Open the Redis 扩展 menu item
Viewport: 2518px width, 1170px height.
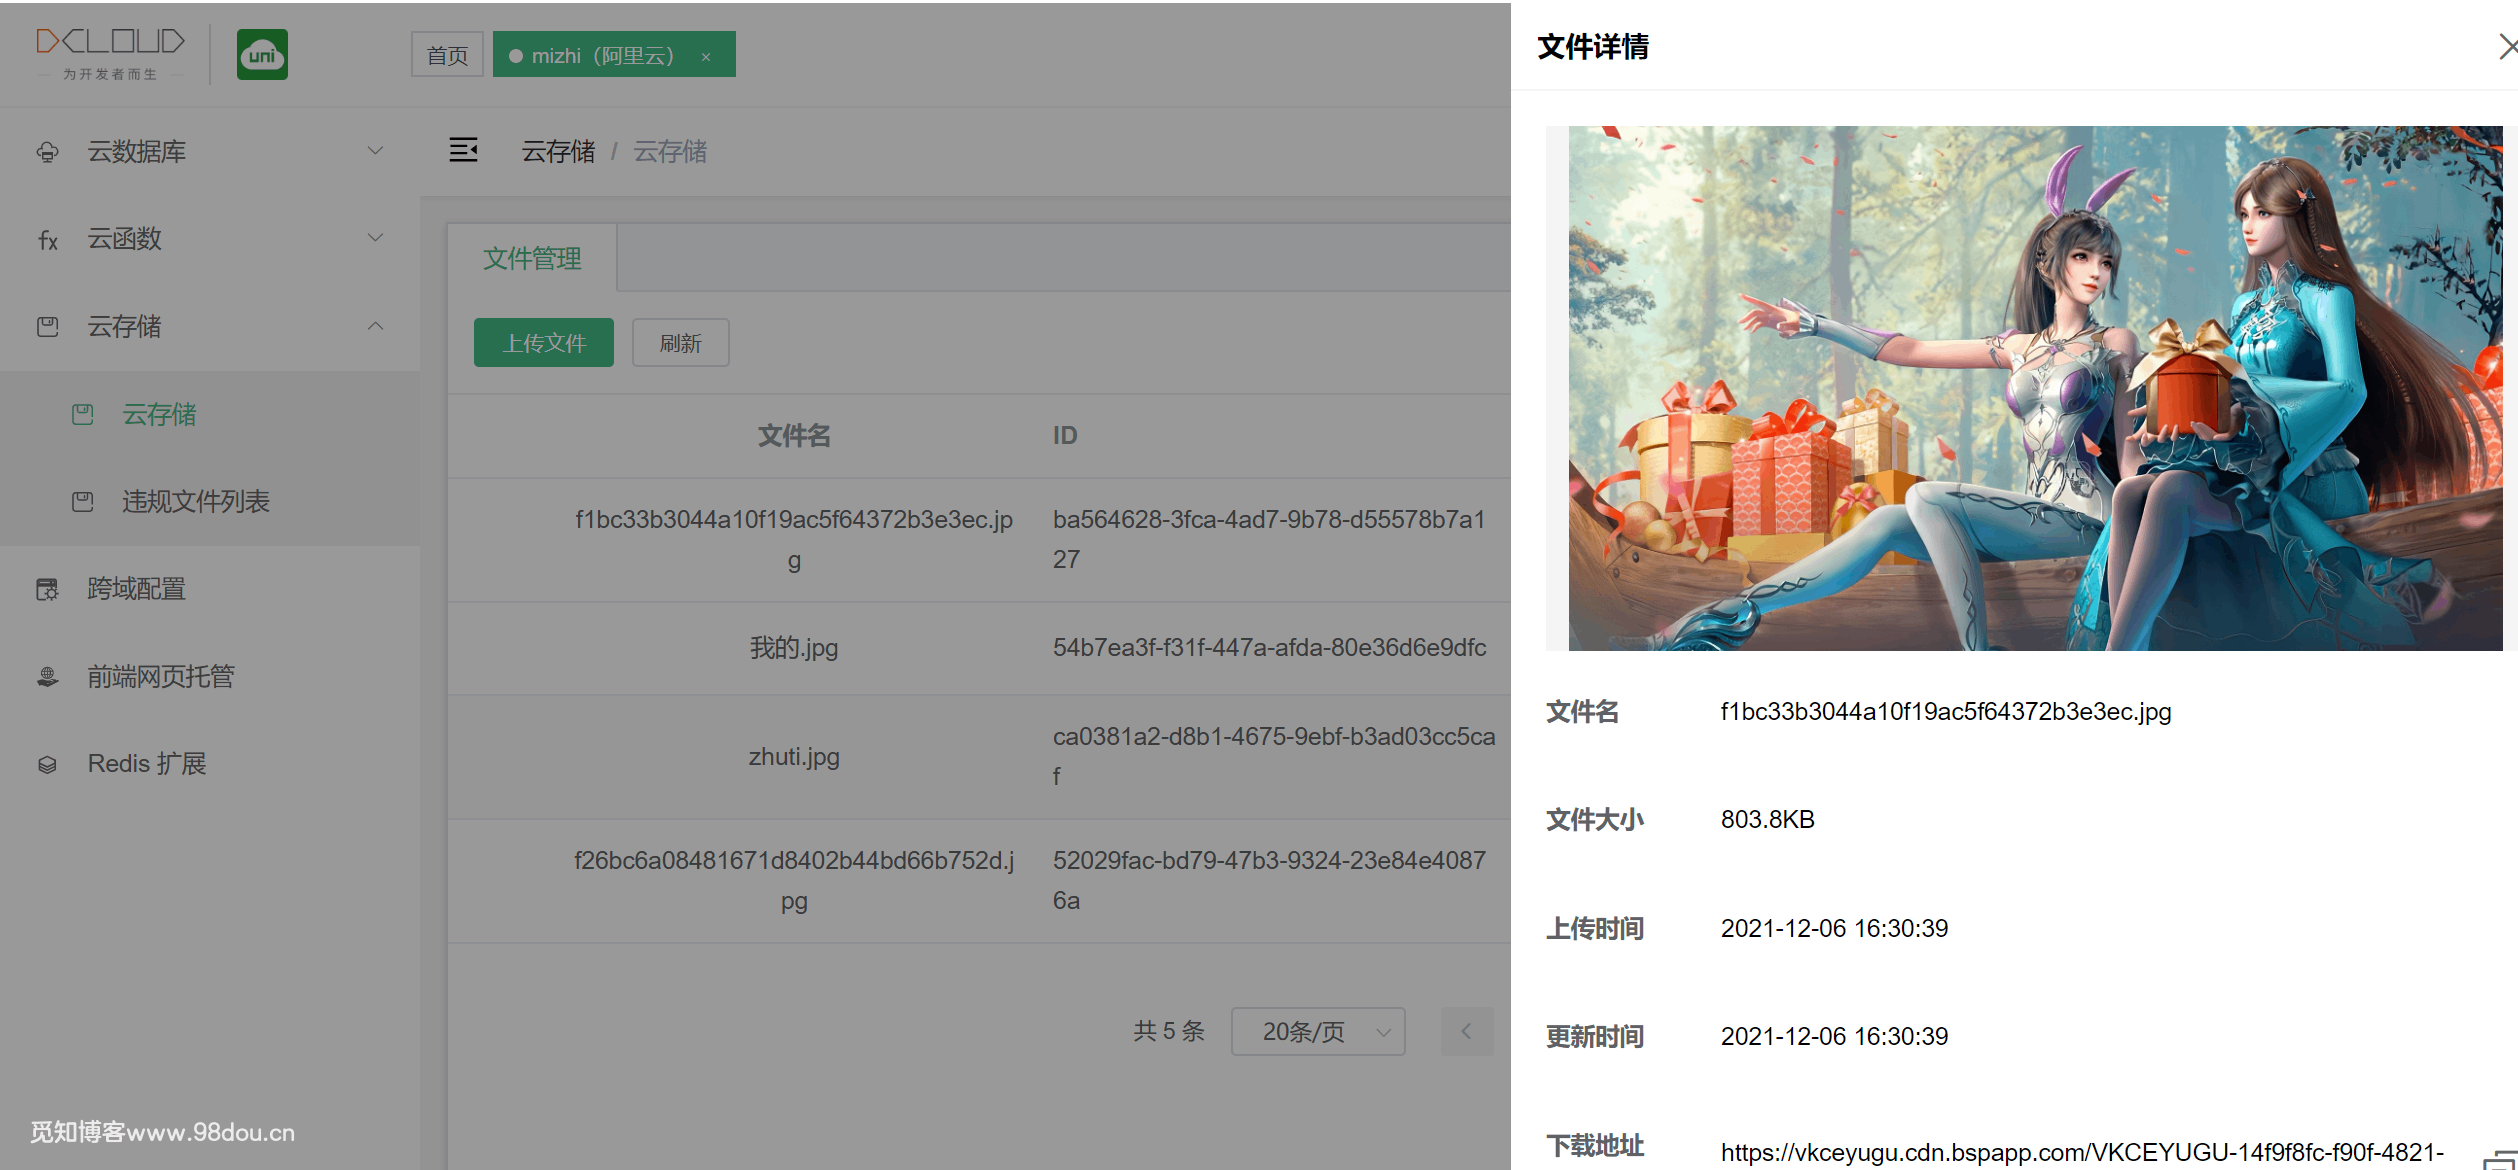click(210, 764)
